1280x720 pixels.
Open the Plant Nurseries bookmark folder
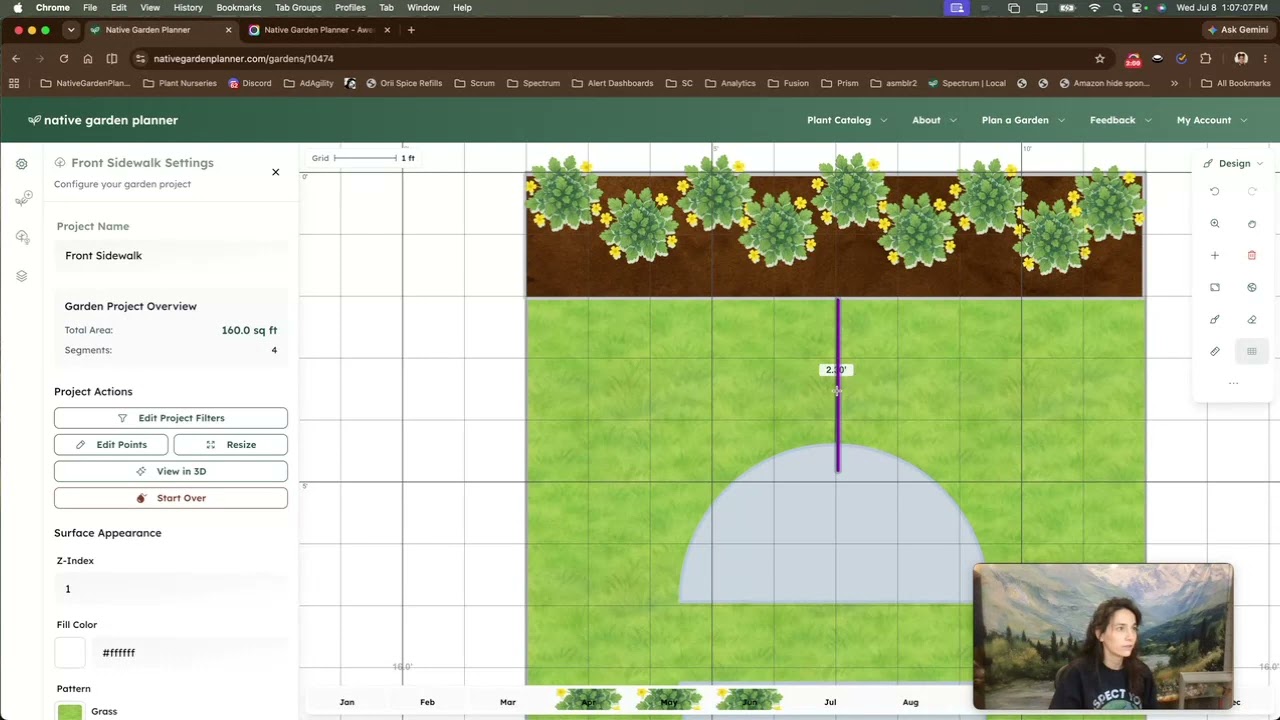180,83
